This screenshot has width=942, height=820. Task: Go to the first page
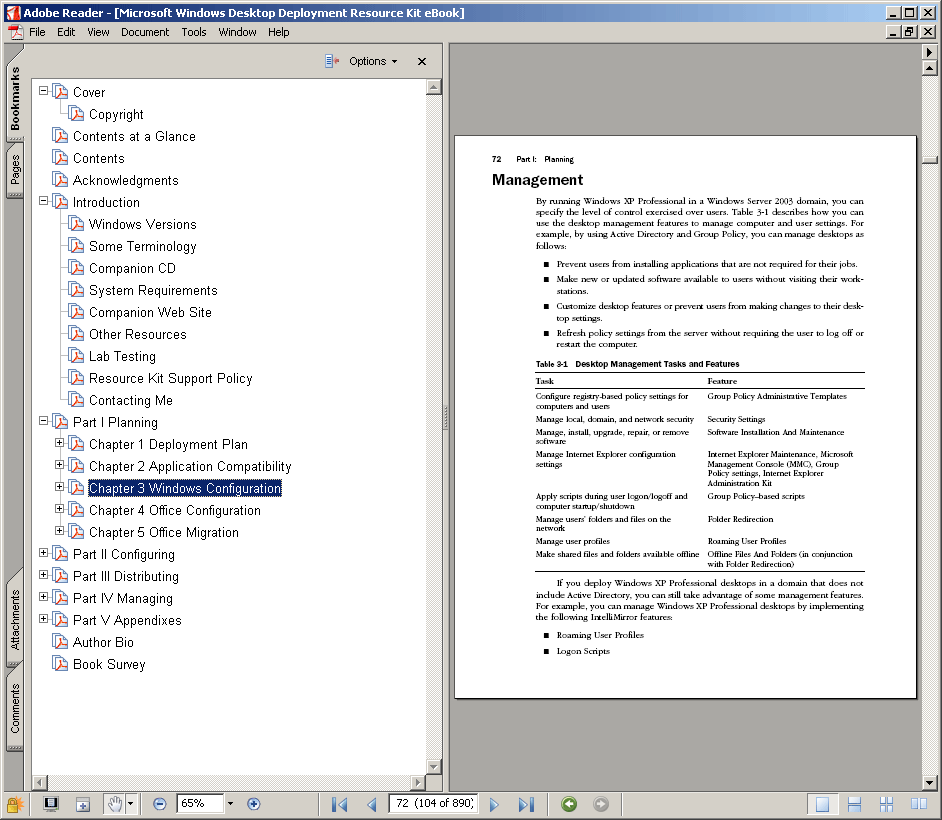click(x=339, y=804)
